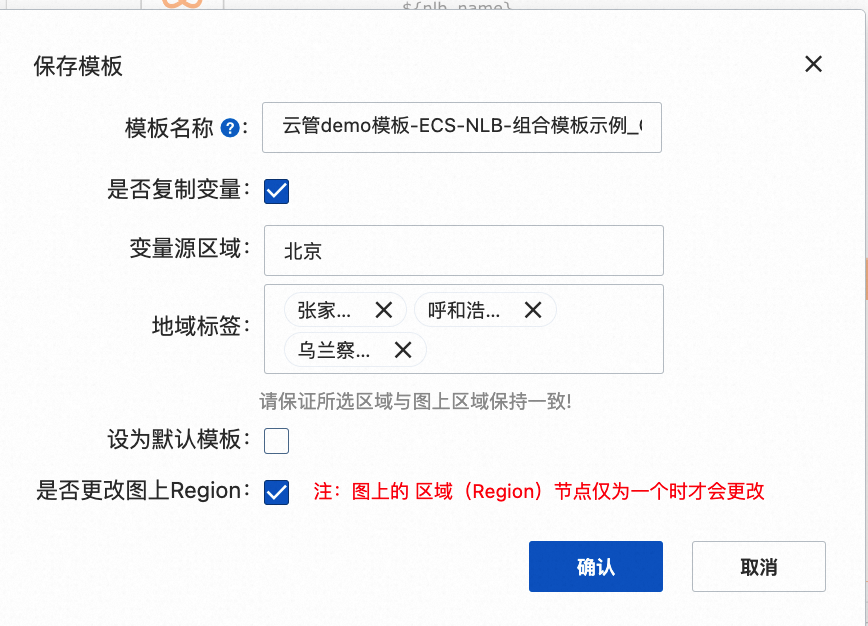Viewport: 868px width, 626px height.
Task: Confirm saving with the 确认 button
Action: click(x=596, y=566)
